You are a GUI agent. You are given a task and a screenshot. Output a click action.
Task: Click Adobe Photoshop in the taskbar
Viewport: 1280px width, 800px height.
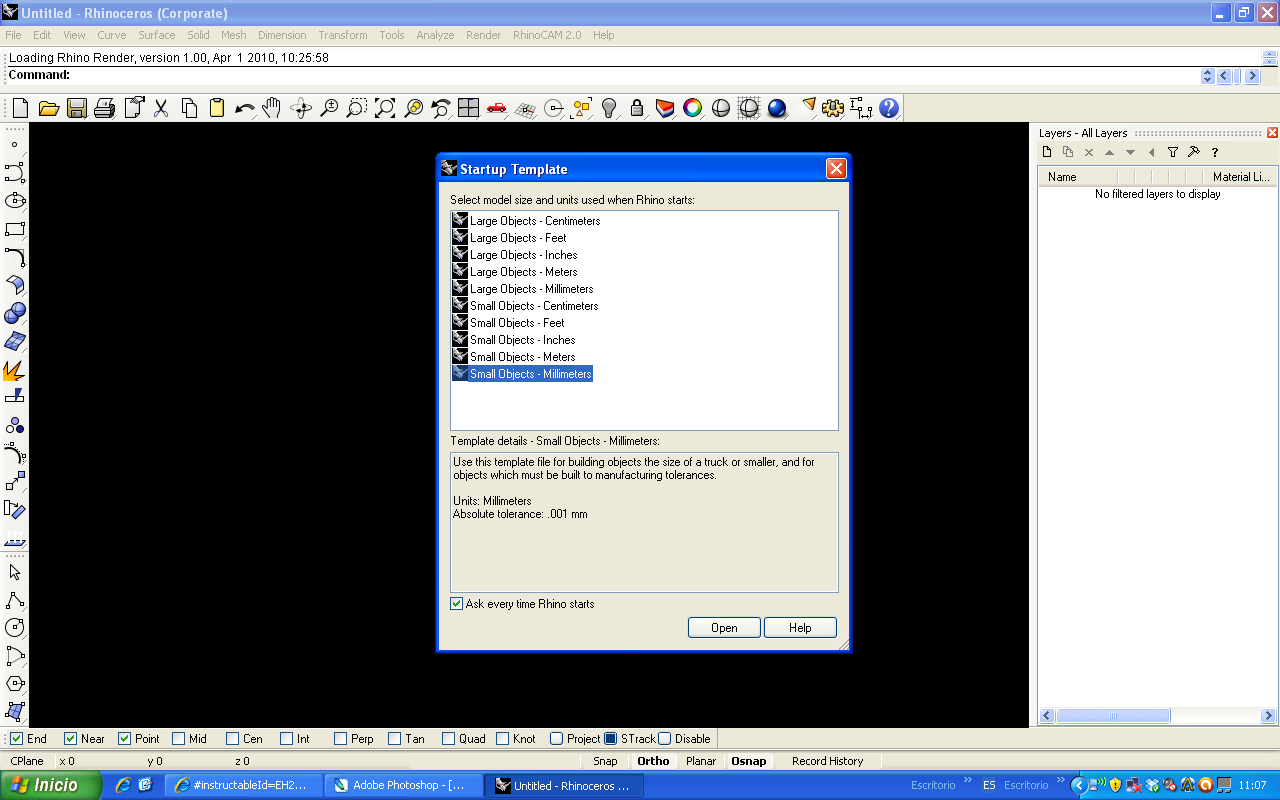404,785
